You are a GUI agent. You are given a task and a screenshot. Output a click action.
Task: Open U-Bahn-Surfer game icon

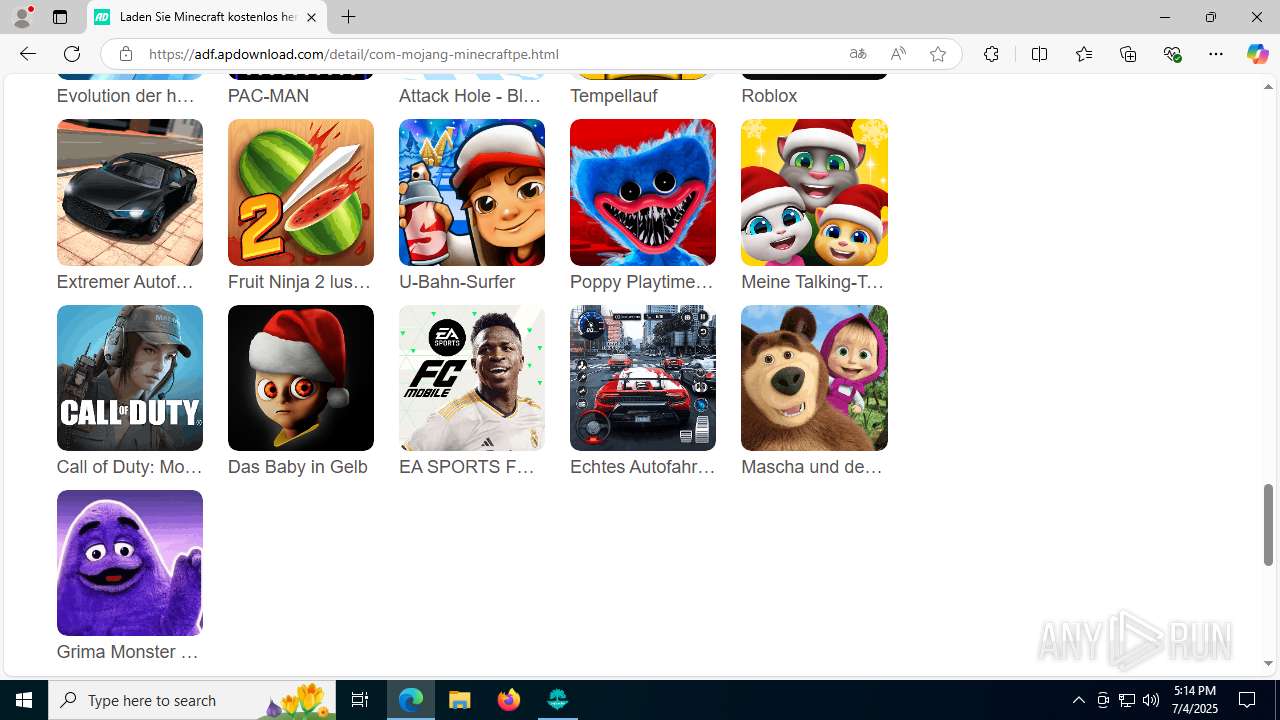click(x=472, y=192)
